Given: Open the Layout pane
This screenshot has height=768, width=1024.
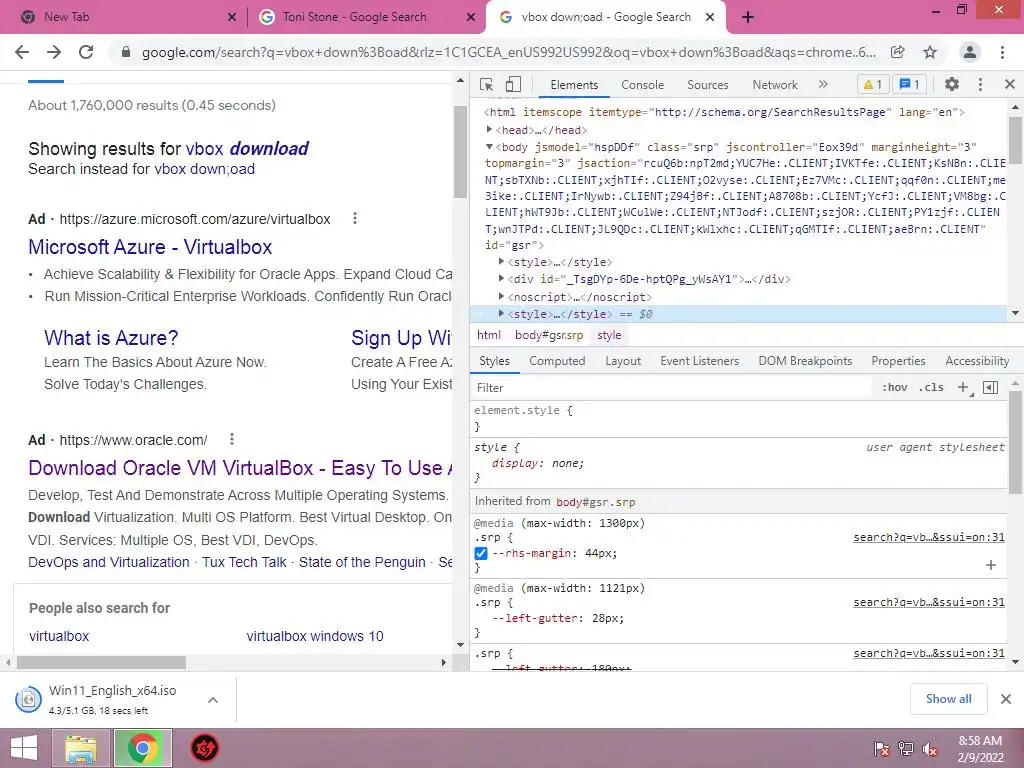Looking at the screenshot, I should pos(622,360).
